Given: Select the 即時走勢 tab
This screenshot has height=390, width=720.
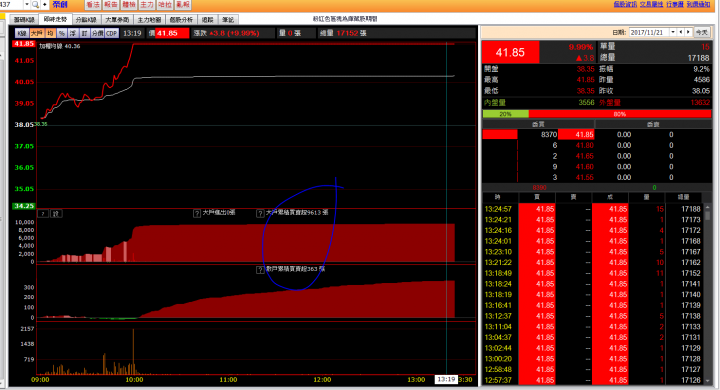Looking at the screenshot, I should (55, 19).
